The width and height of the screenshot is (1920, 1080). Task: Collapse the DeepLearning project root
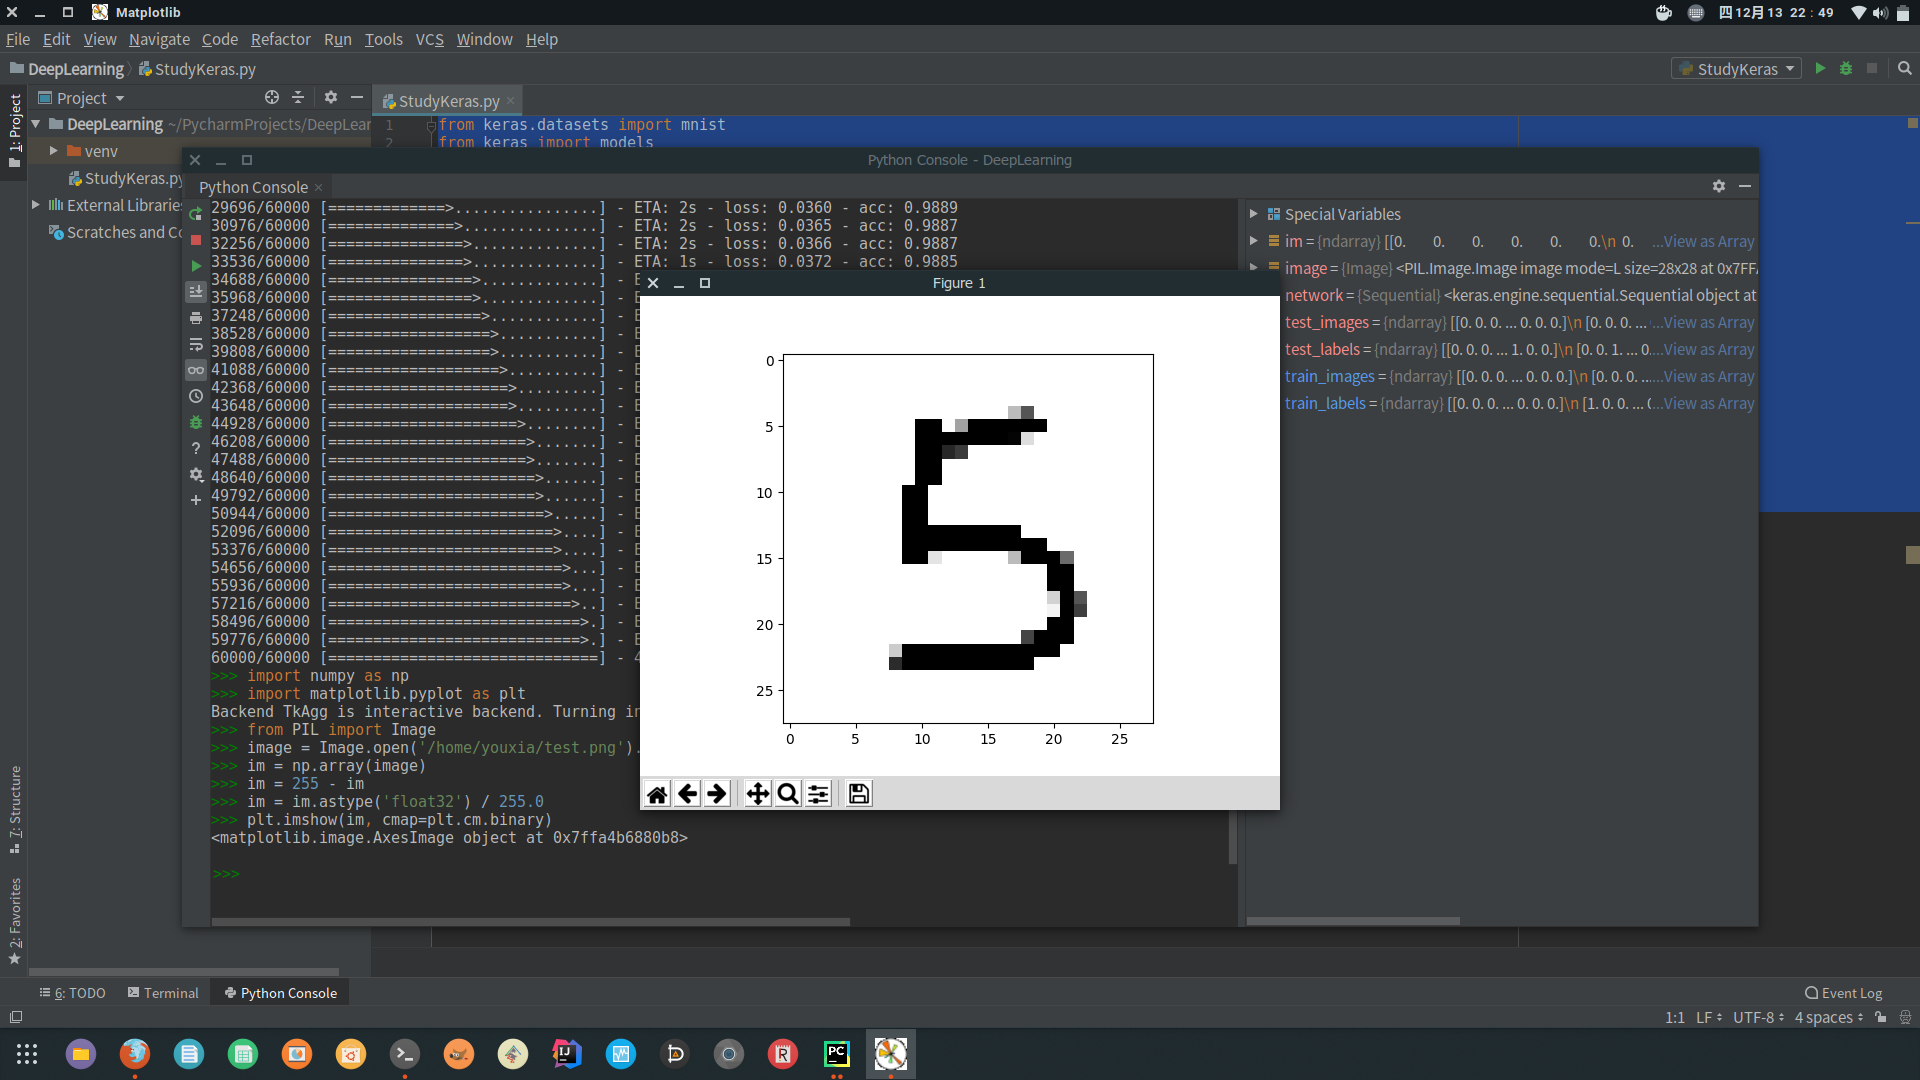pyautogui.click(x=36, y=124)
